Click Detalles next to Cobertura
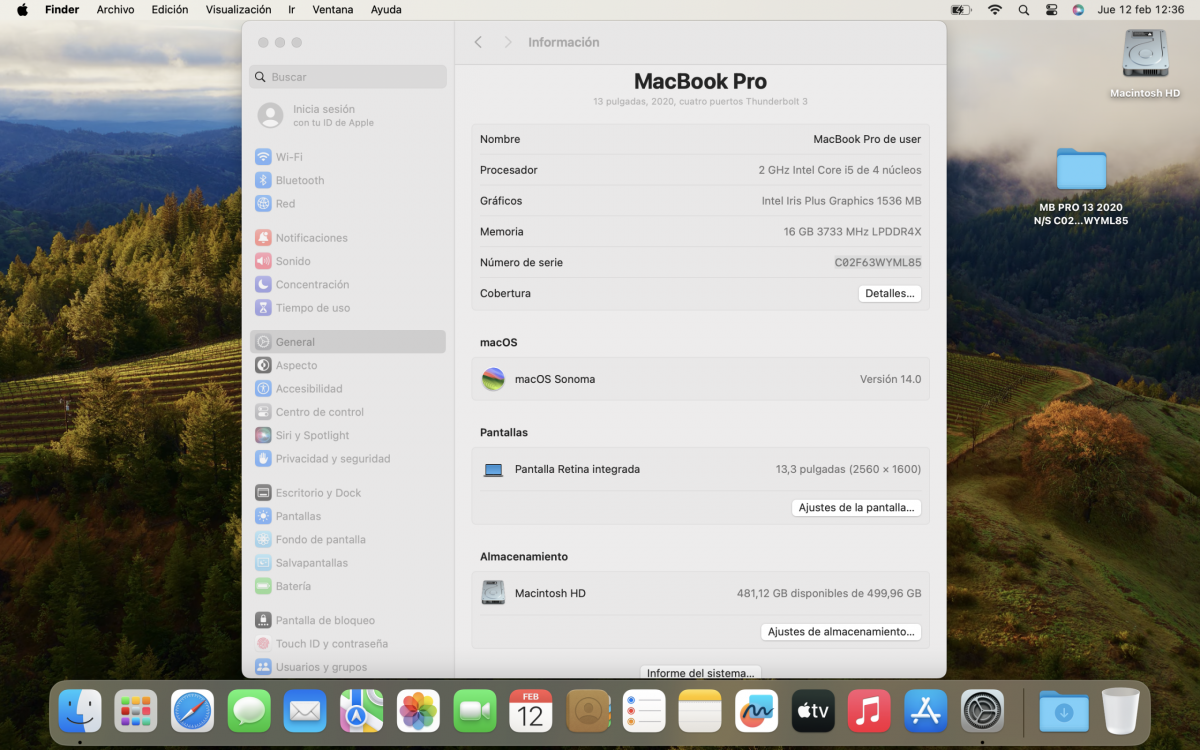This screenshot has height=750, width=1200. (x=889, y=293)
